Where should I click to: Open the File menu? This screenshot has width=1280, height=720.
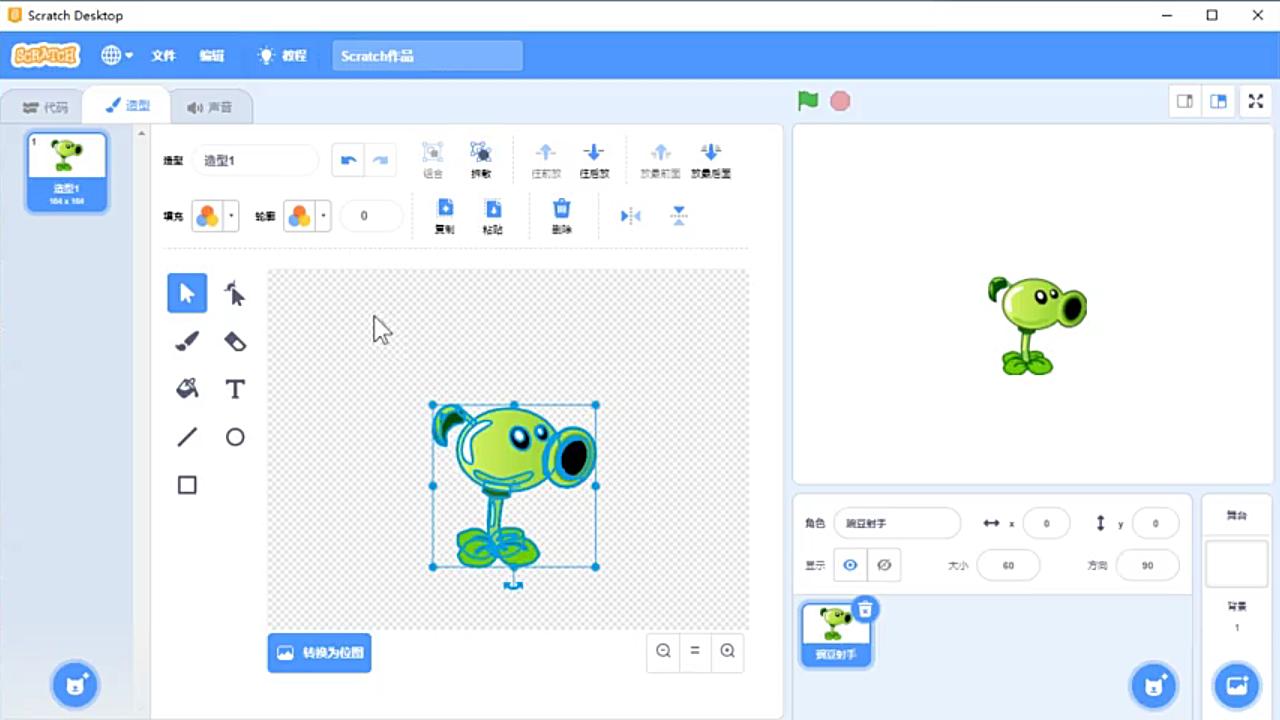(164, 56)
